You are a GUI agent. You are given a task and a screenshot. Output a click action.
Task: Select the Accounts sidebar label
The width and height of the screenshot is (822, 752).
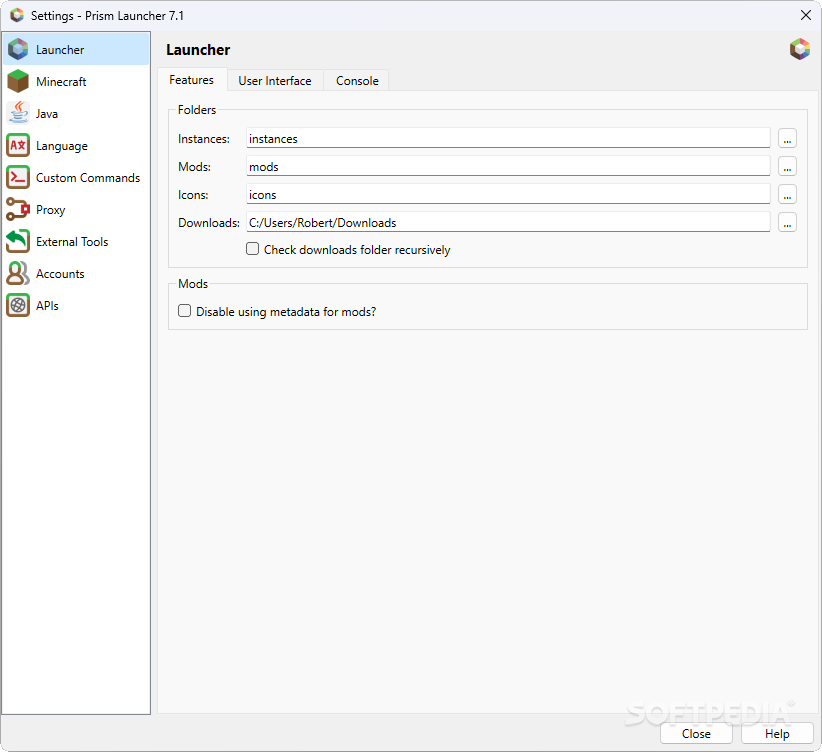[x=60, y=274]
